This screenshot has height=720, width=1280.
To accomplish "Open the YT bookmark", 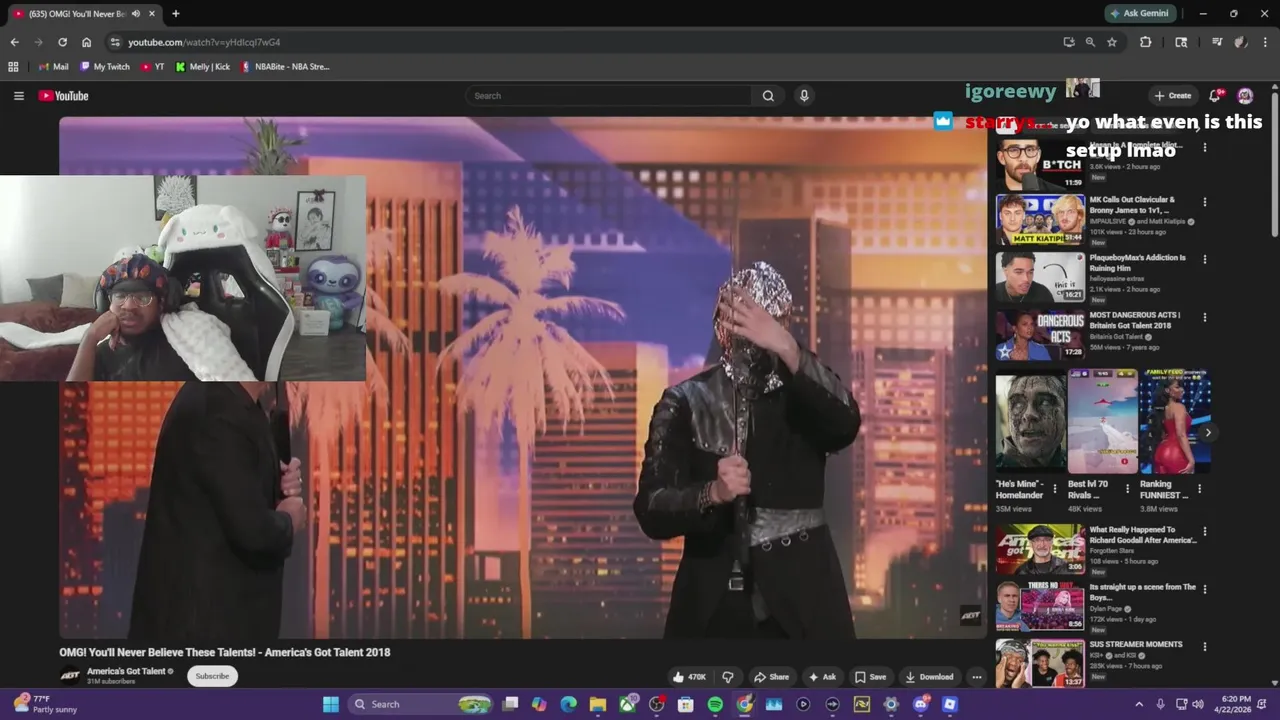I will click(x=153, y=67).
